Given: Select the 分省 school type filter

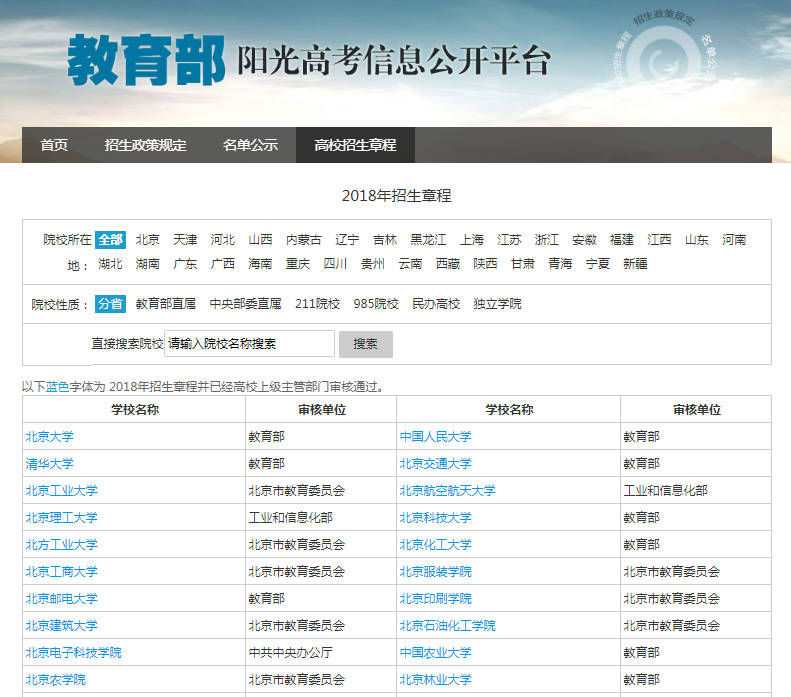Looking at the screenshot, I should pos(110,304).
